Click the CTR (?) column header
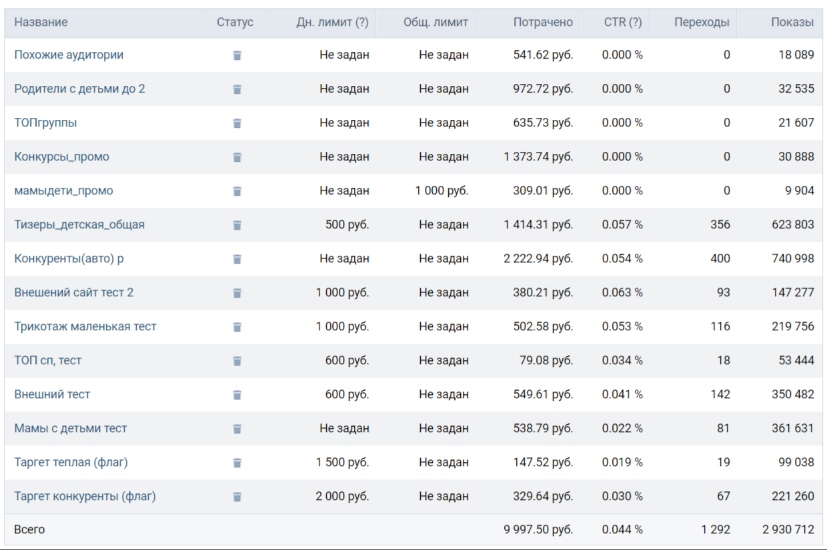 pos(623,22)
